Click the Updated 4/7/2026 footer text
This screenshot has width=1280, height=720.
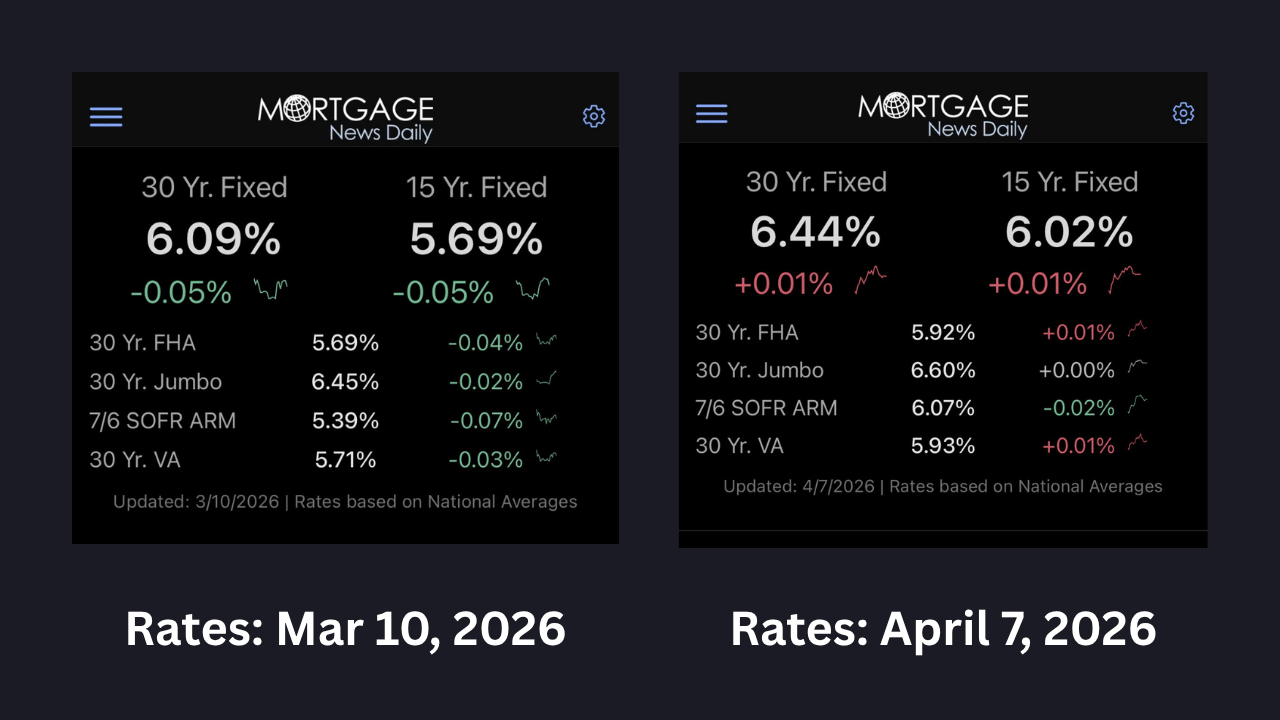[942, 487]
